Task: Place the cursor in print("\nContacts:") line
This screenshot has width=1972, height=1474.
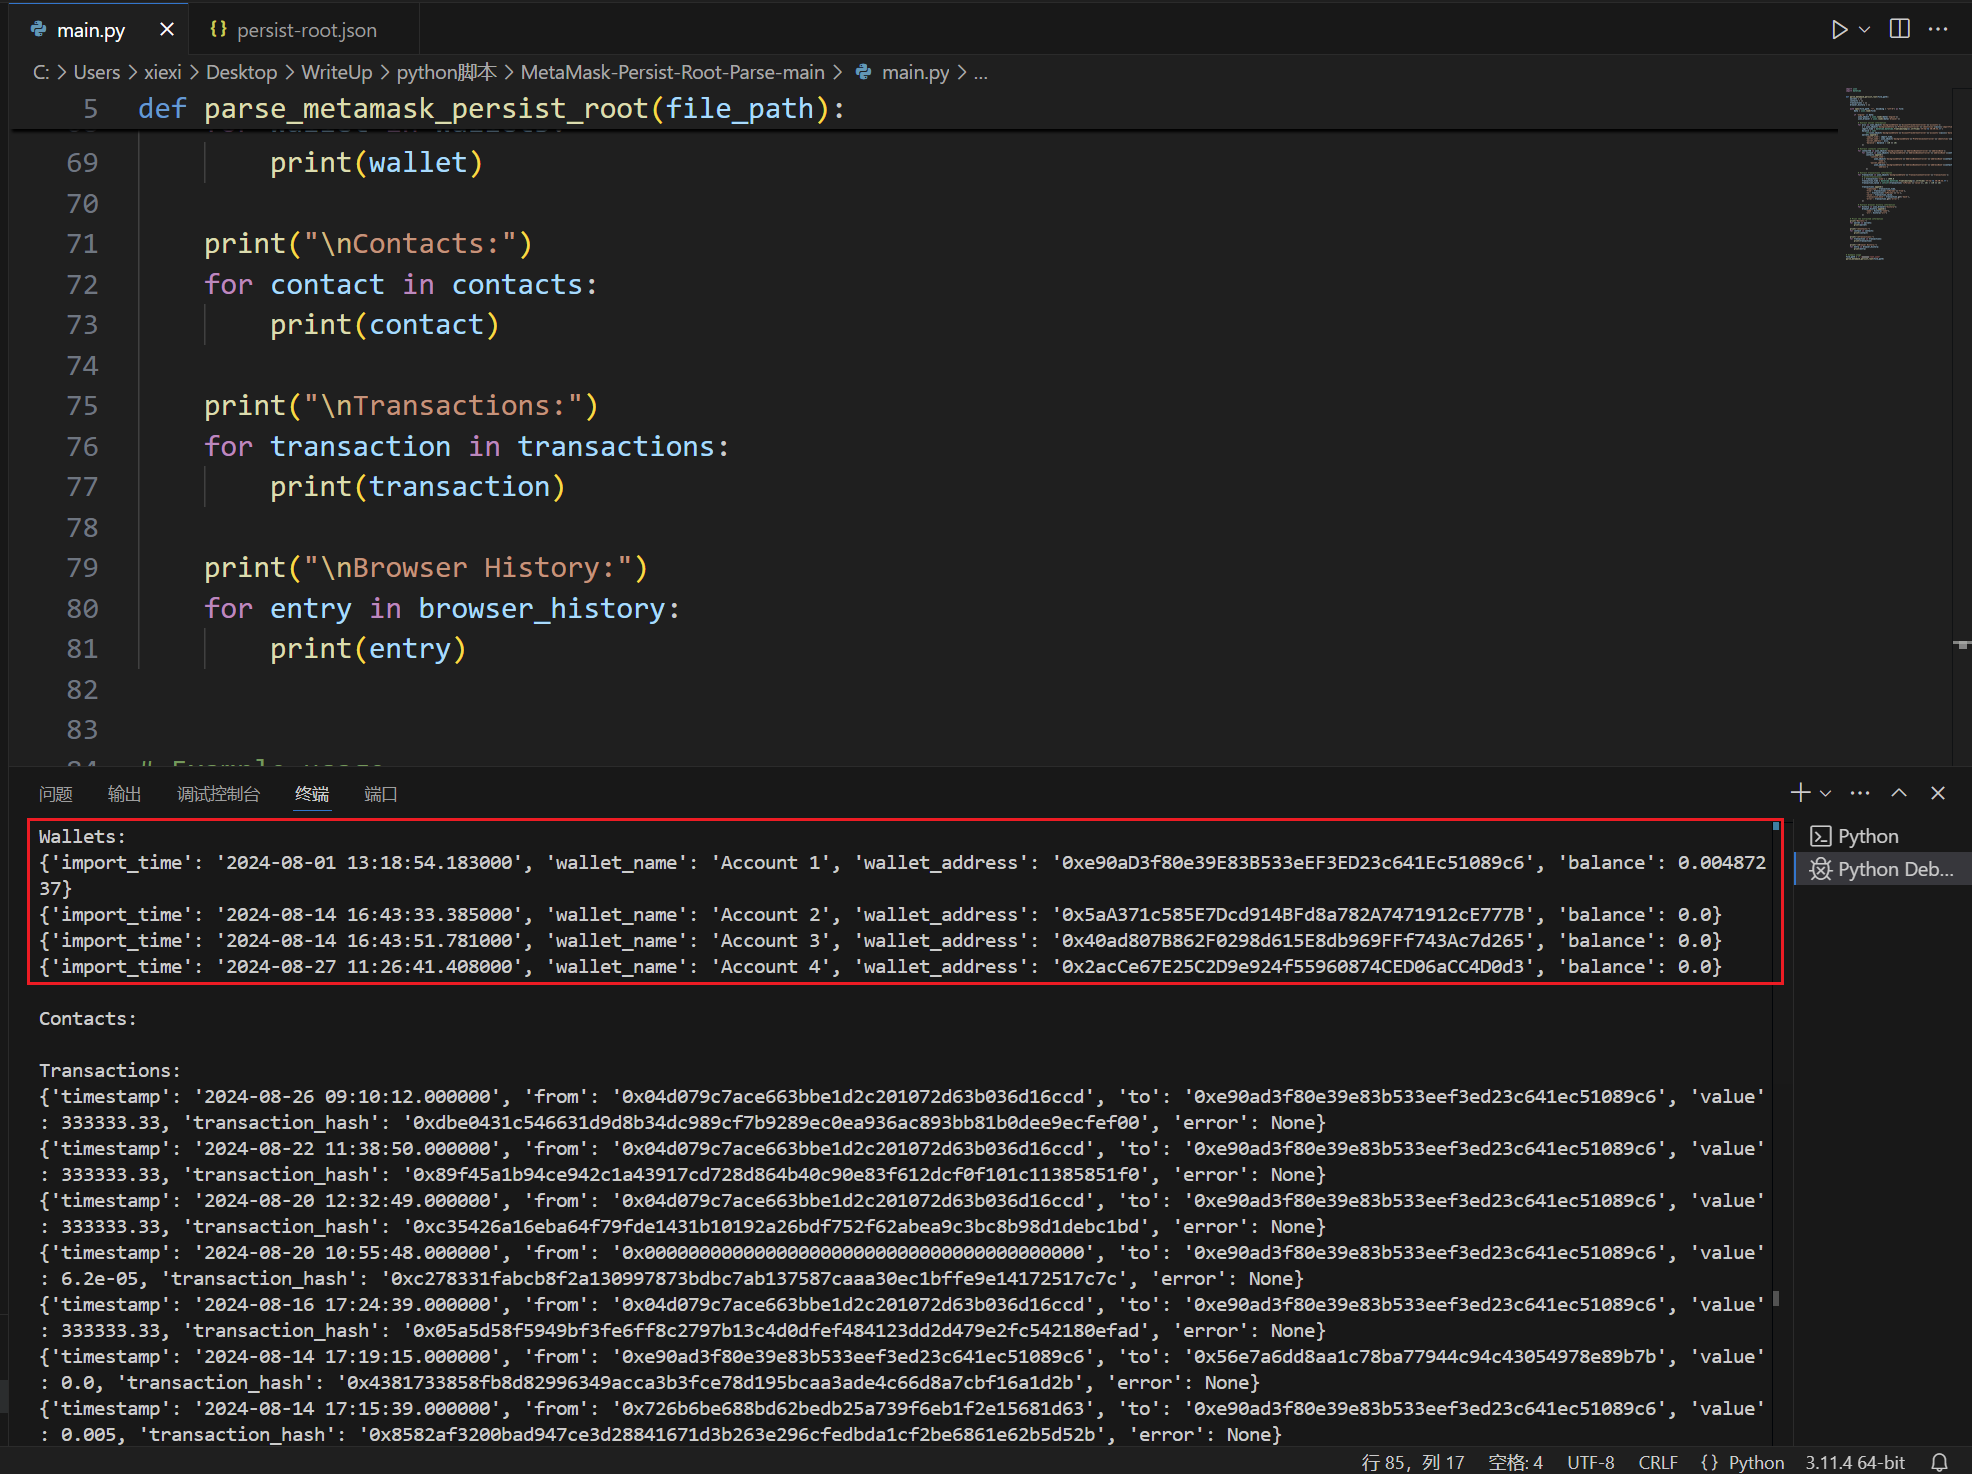Action: (x=368, y=243)
